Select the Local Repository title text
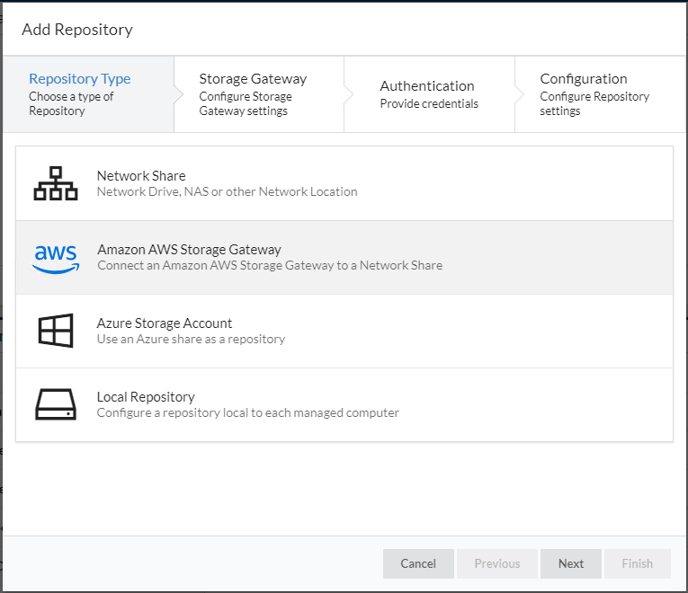Image resolution: width=688 pixels, height=593 pixels. point(145,397)
